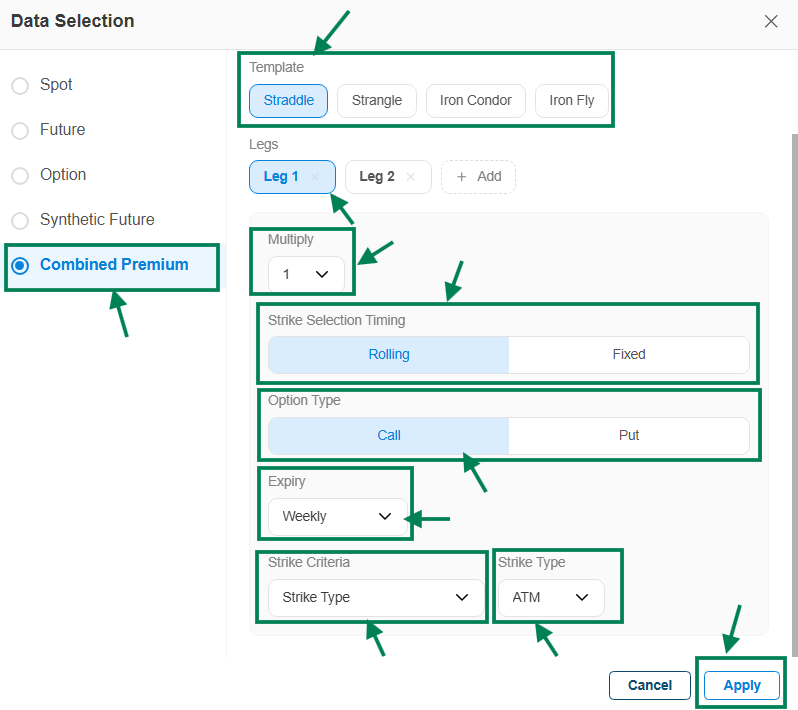798x710 pixels.
Task: Select the Spot radio button
Action: point(20,86)
